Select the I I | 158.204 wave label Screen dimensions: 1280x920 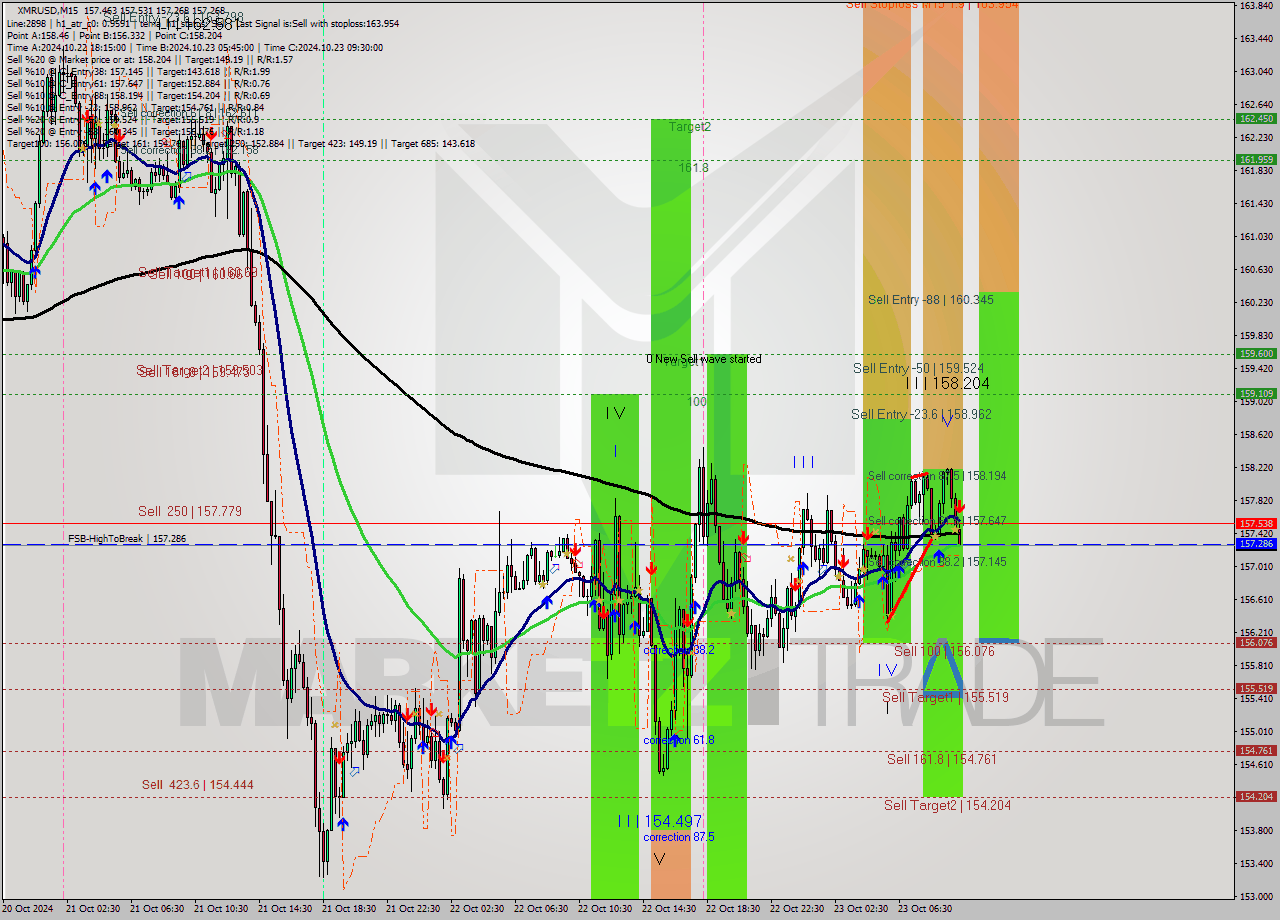click(x=947, y=383)
